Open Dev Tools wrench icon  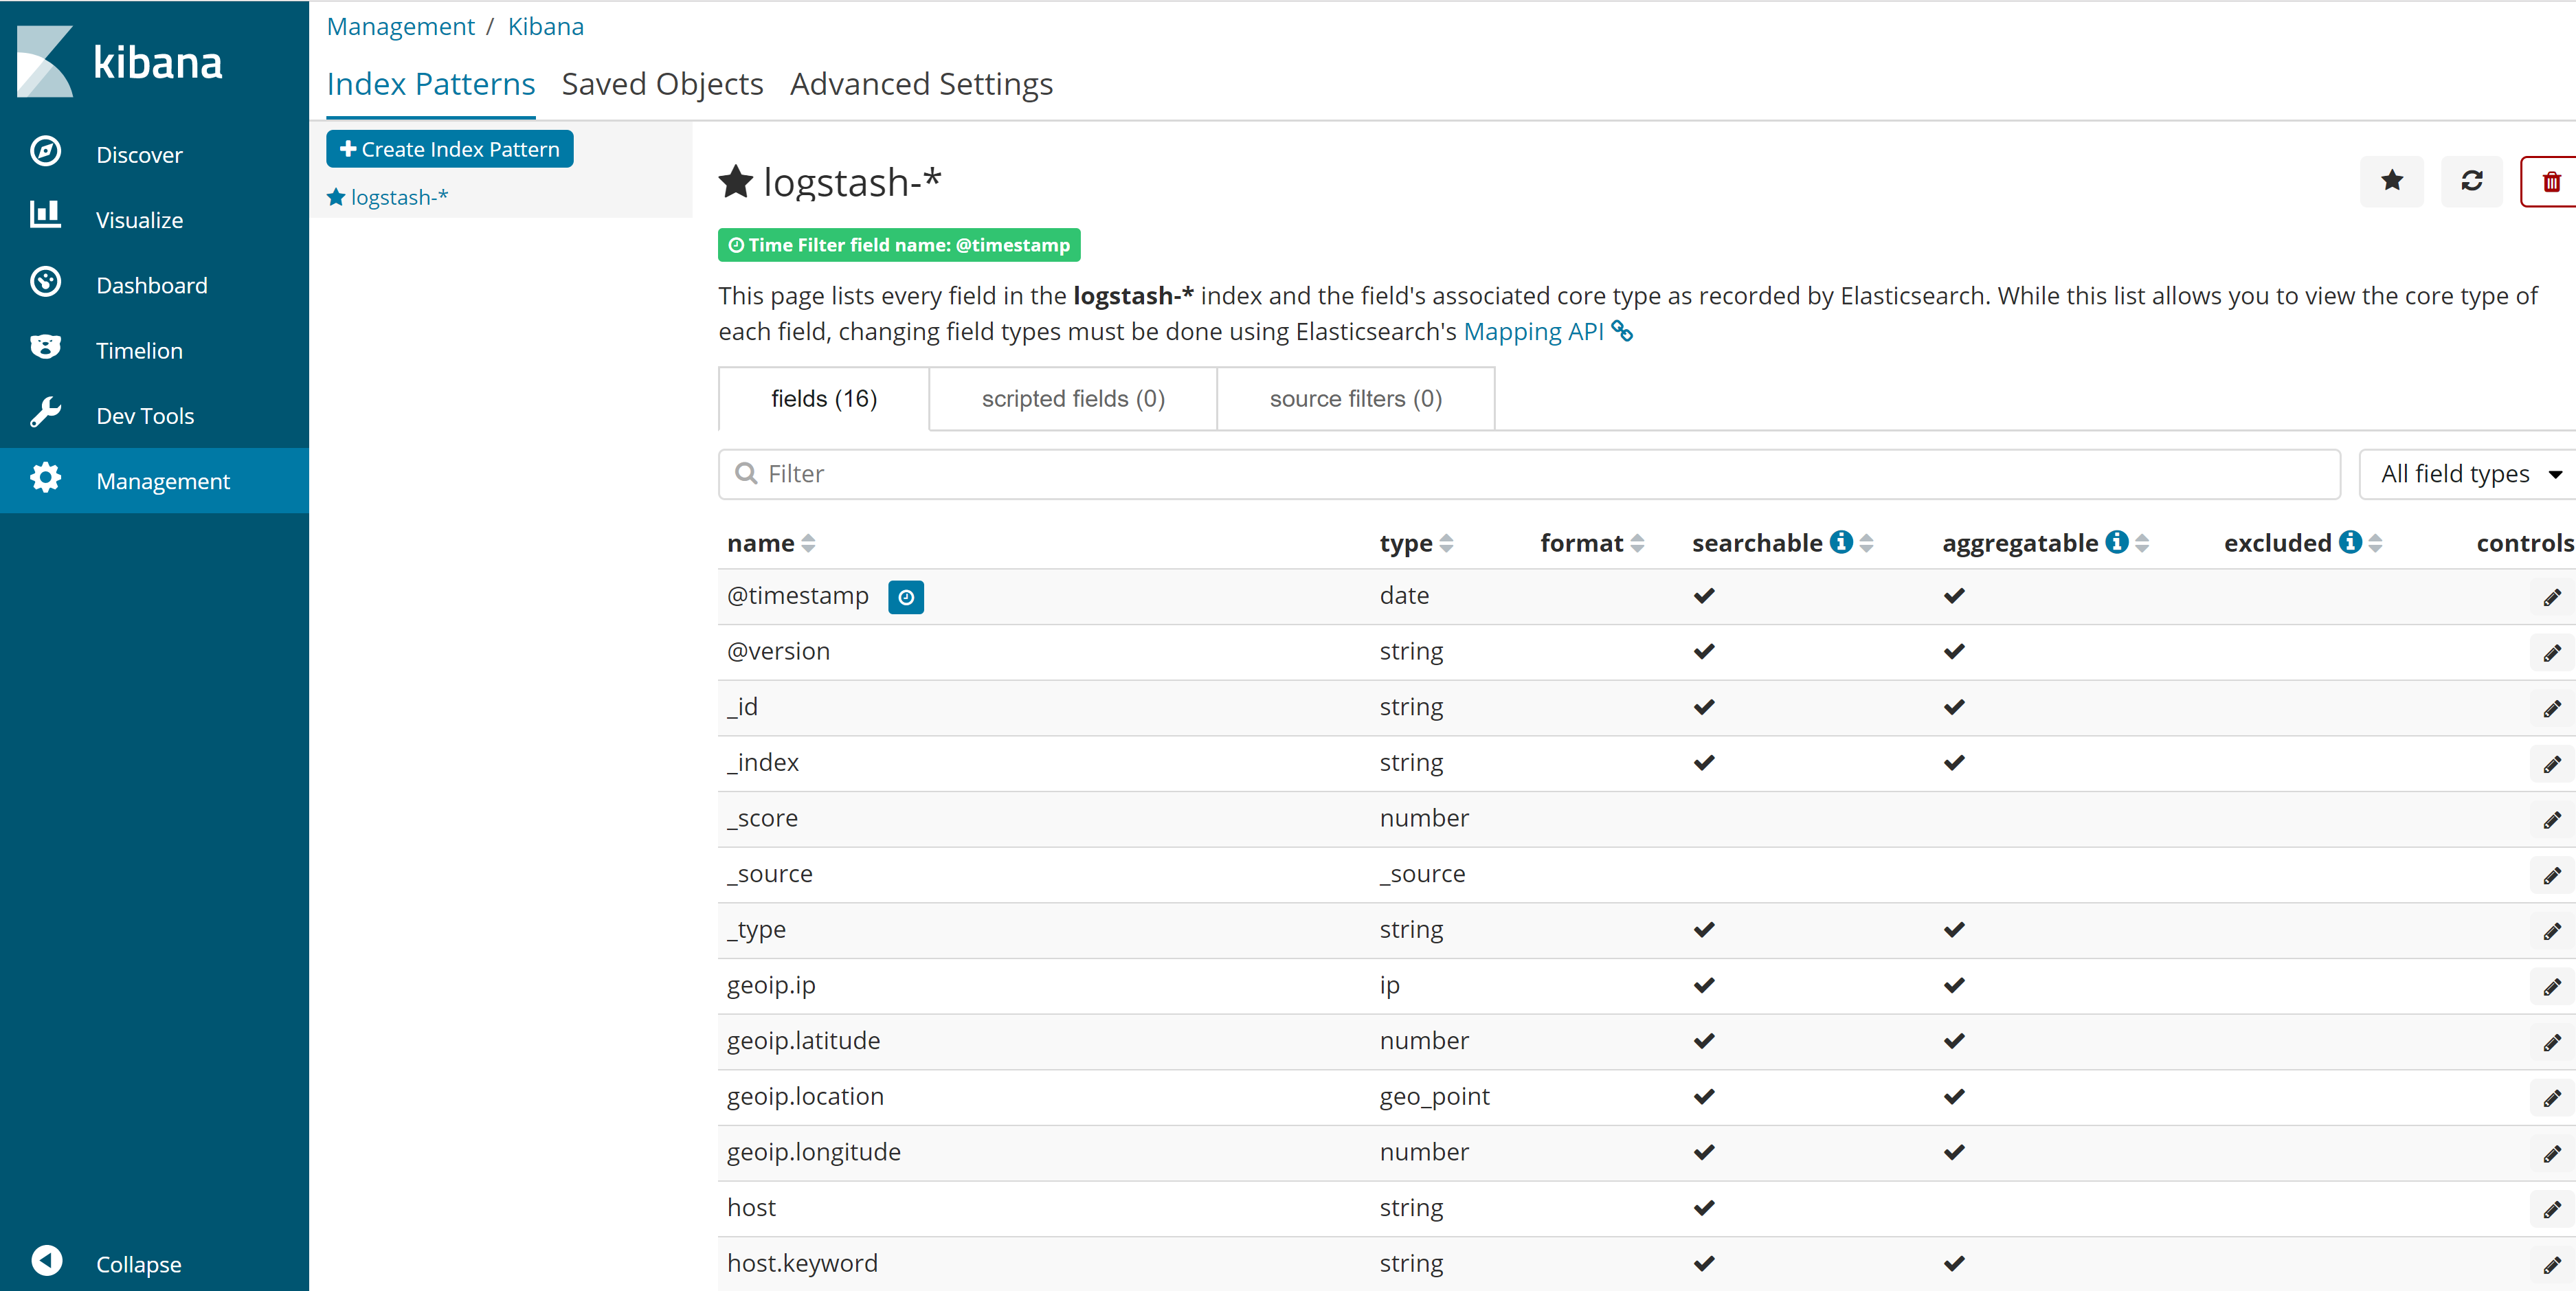click(x=46, y=413)
